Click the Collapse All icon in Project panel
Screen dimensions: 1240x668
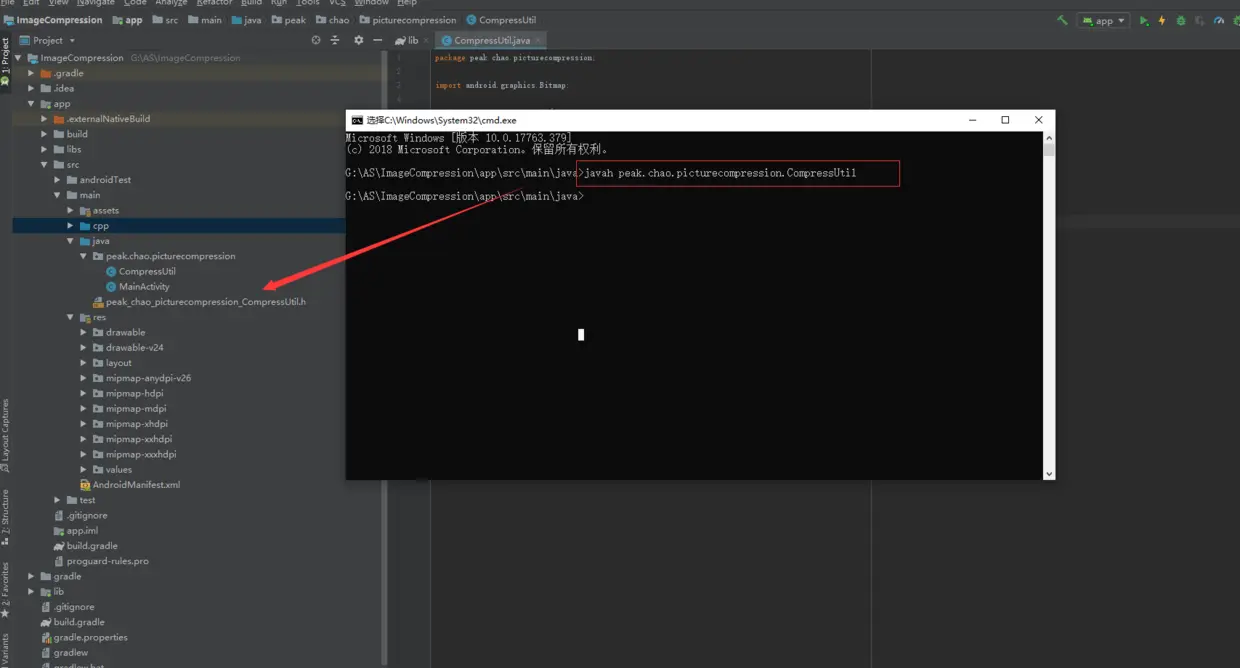click(x=335, y=40)
